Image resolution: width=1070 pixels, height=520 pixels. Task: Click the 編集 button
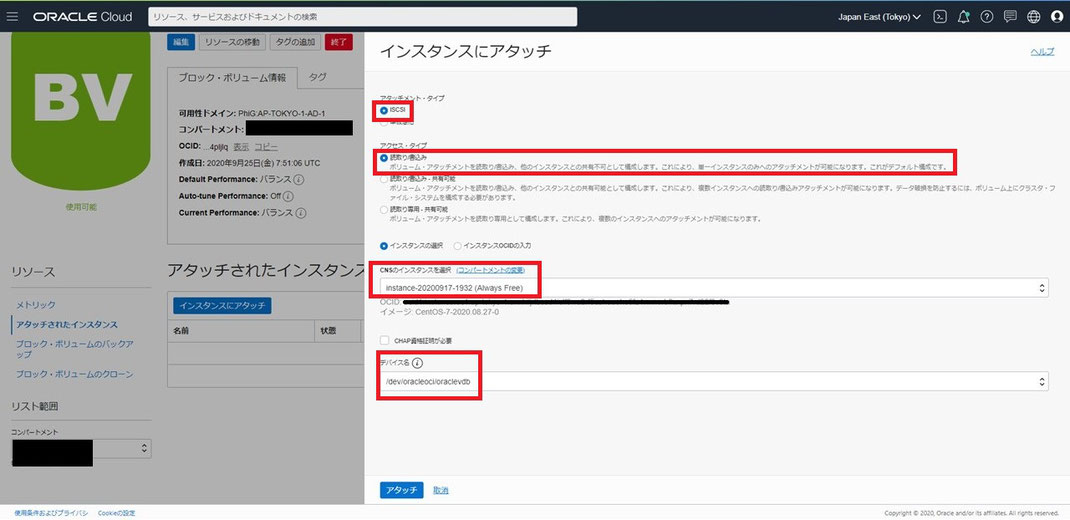pos(182,42)
